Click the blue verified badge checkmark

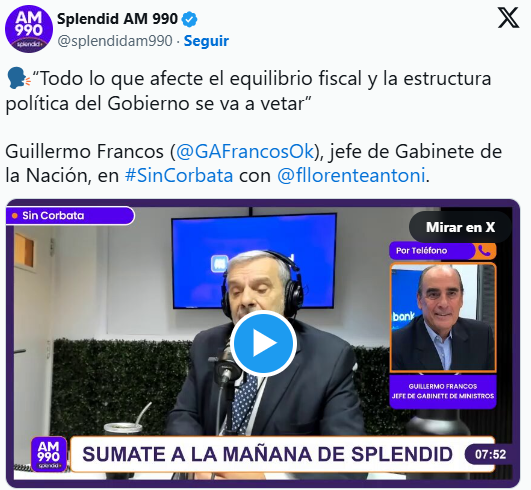click(x=190, y=19)
